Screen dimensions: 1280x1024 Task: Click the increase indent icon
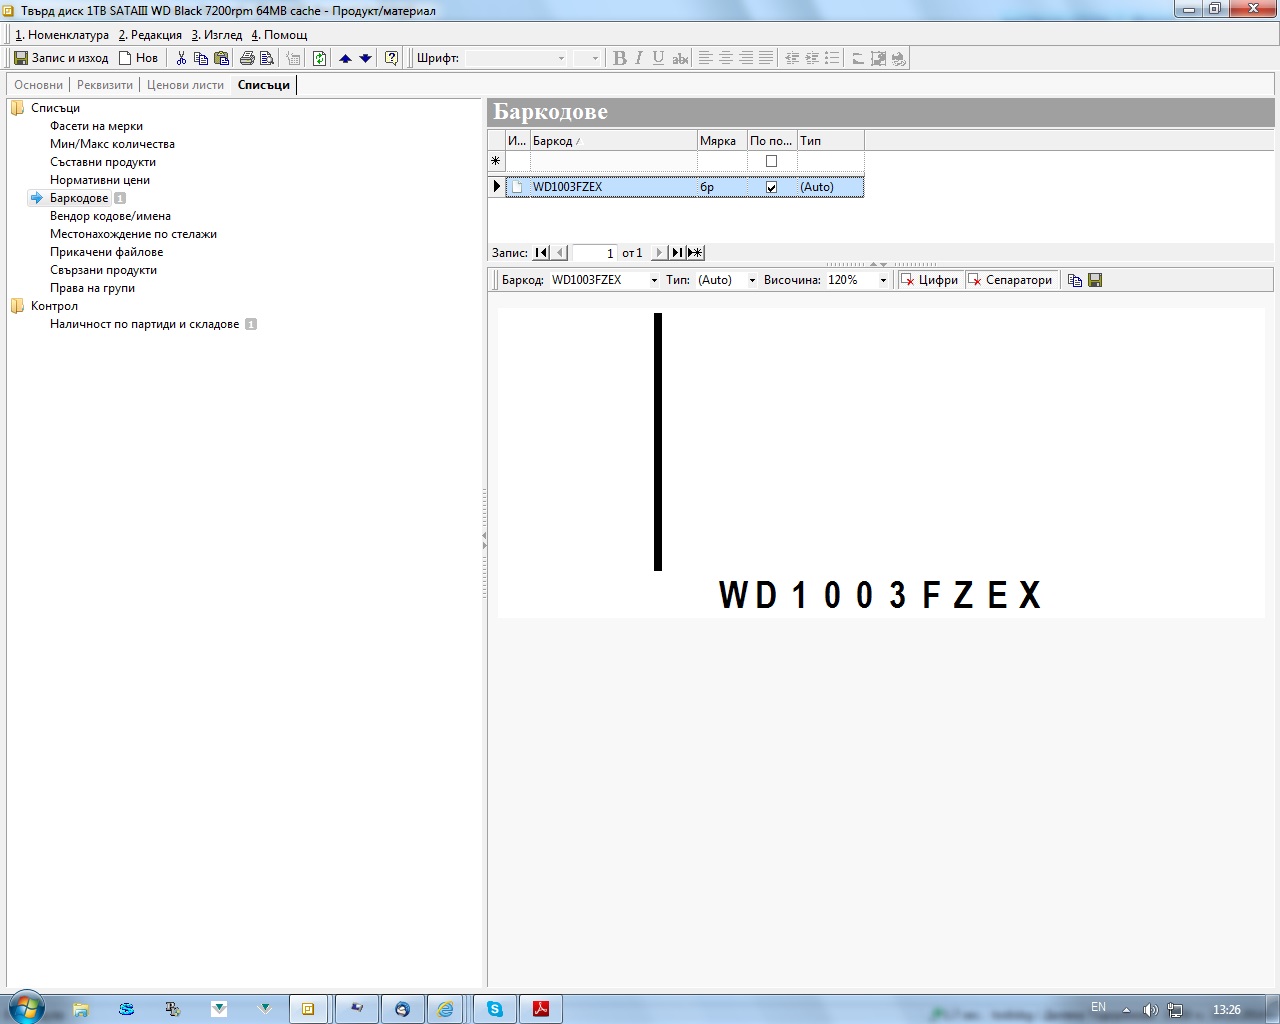(x=812, y=58)
